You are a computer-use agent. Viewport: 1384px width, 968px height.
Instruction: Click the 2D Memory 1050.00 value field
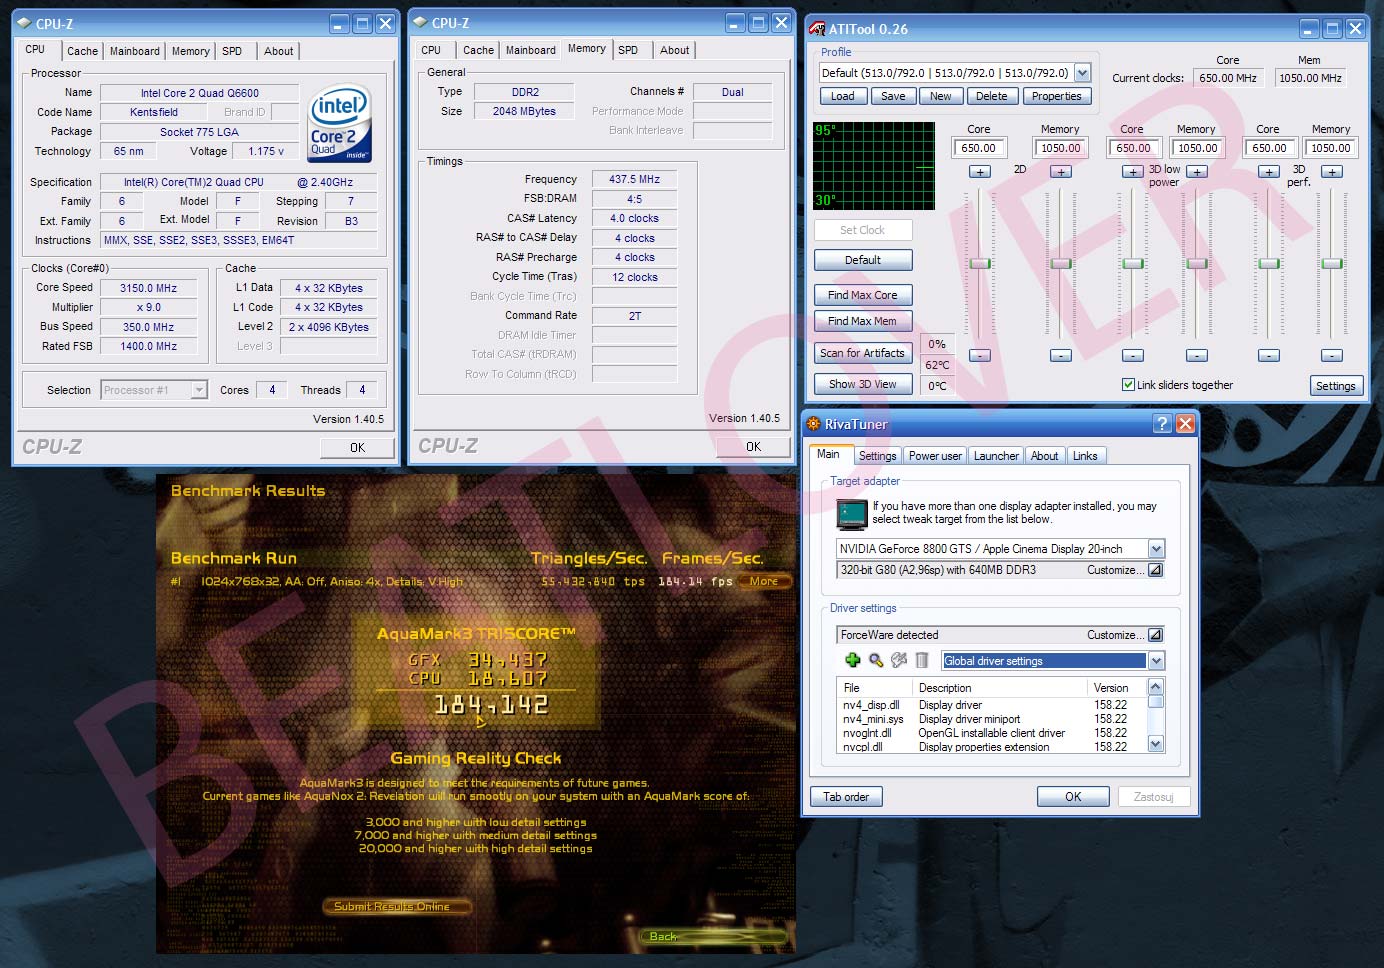pyautogui.click(x=1061, y=148)
